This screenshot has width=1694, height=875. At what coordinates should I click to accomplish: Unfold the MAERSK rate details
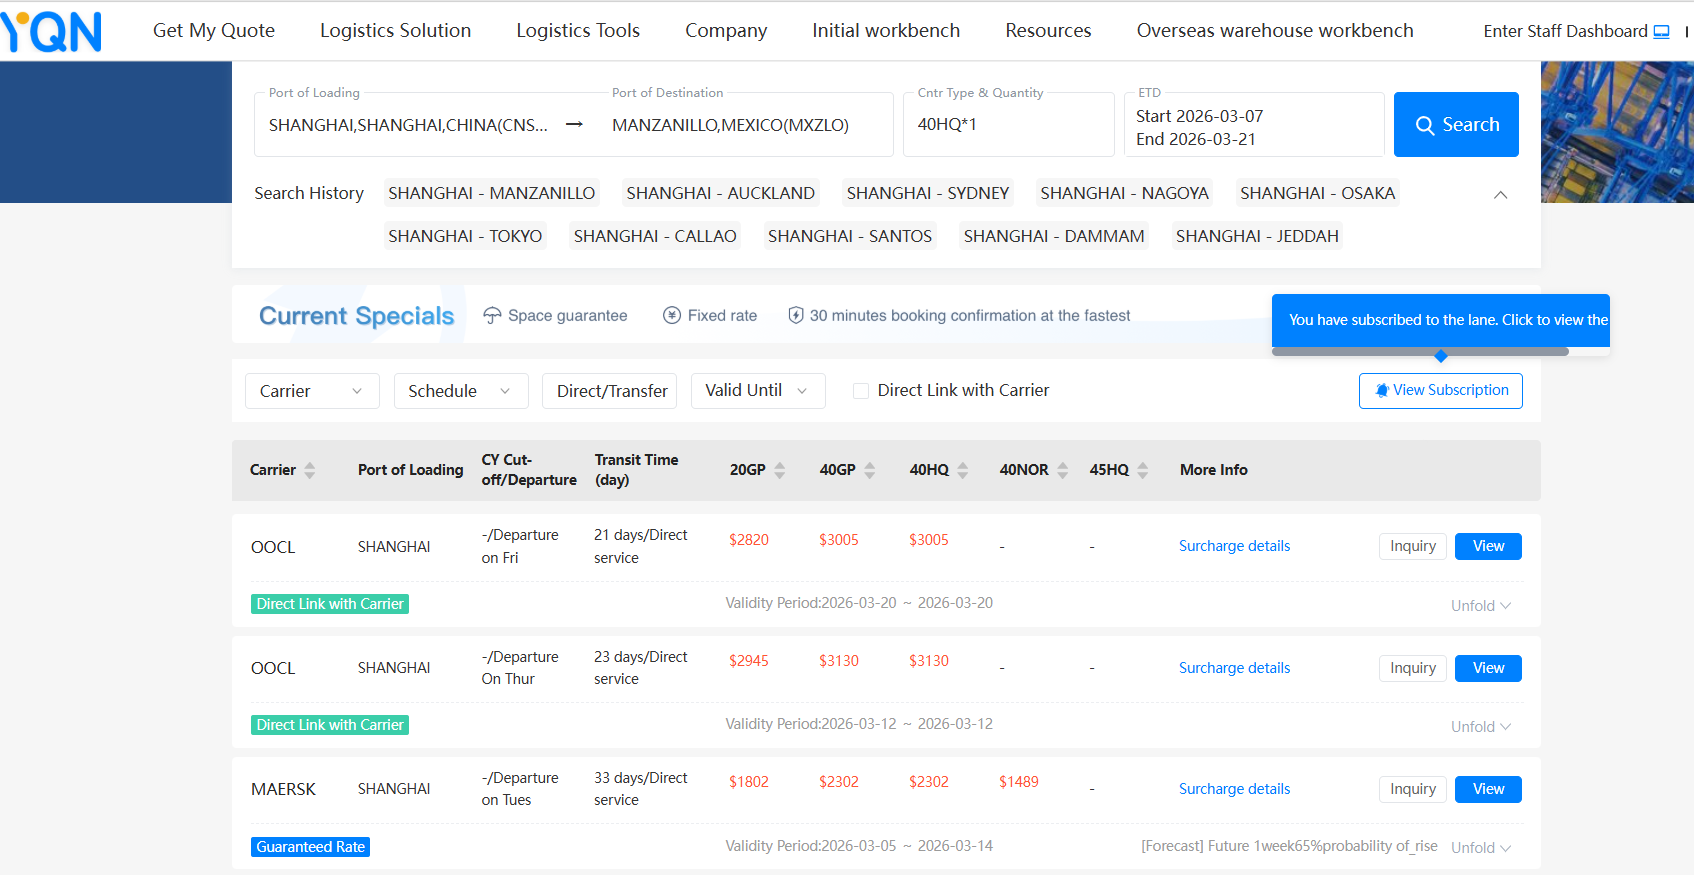1481,848
